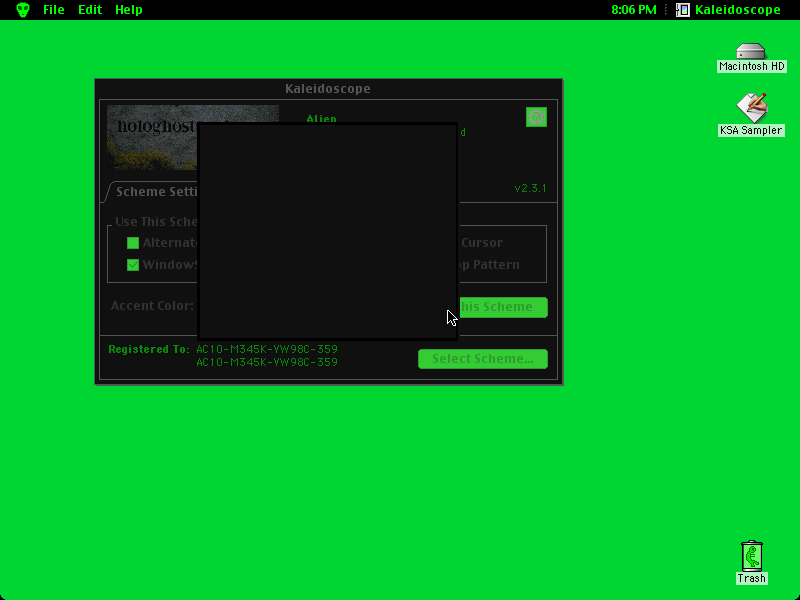The image size is (800, 600).
Task: Click the Select Scheme... button
Action: point(483,359)
